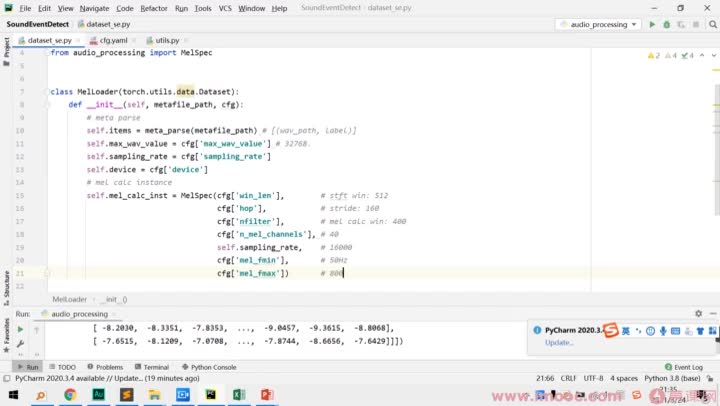Open PowerPoint from the taskbar
720x406 pixels.
(267, 395)
